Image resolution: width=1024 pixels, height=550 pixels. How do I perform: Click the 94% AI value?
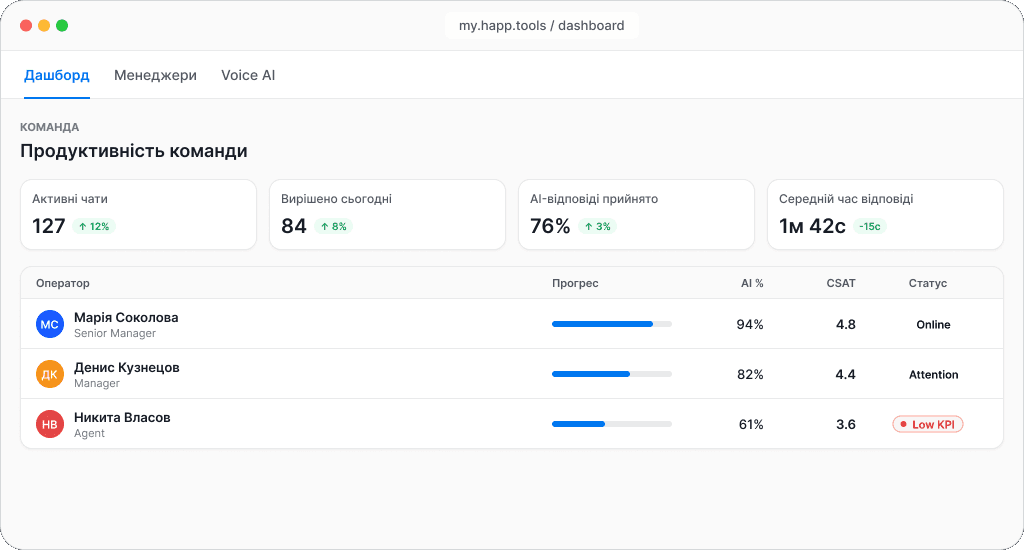(750, 325)
